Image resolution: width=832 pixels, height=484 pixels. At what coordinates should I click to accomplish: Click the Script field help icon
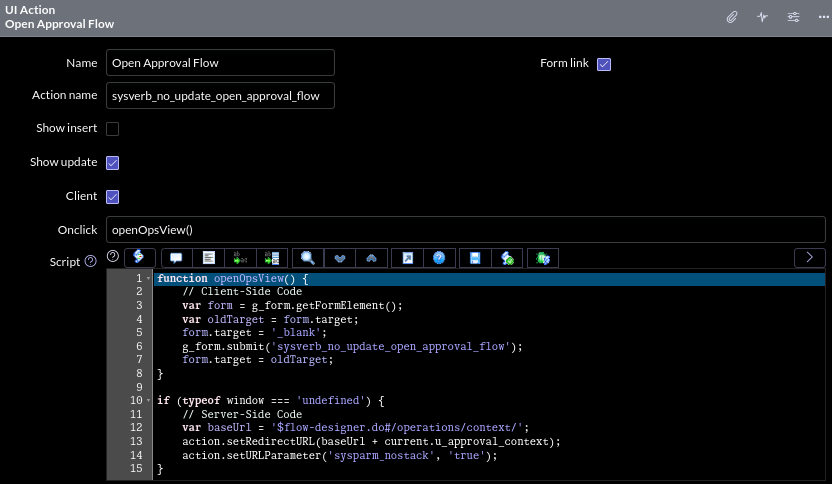click(x=91, y=262)
